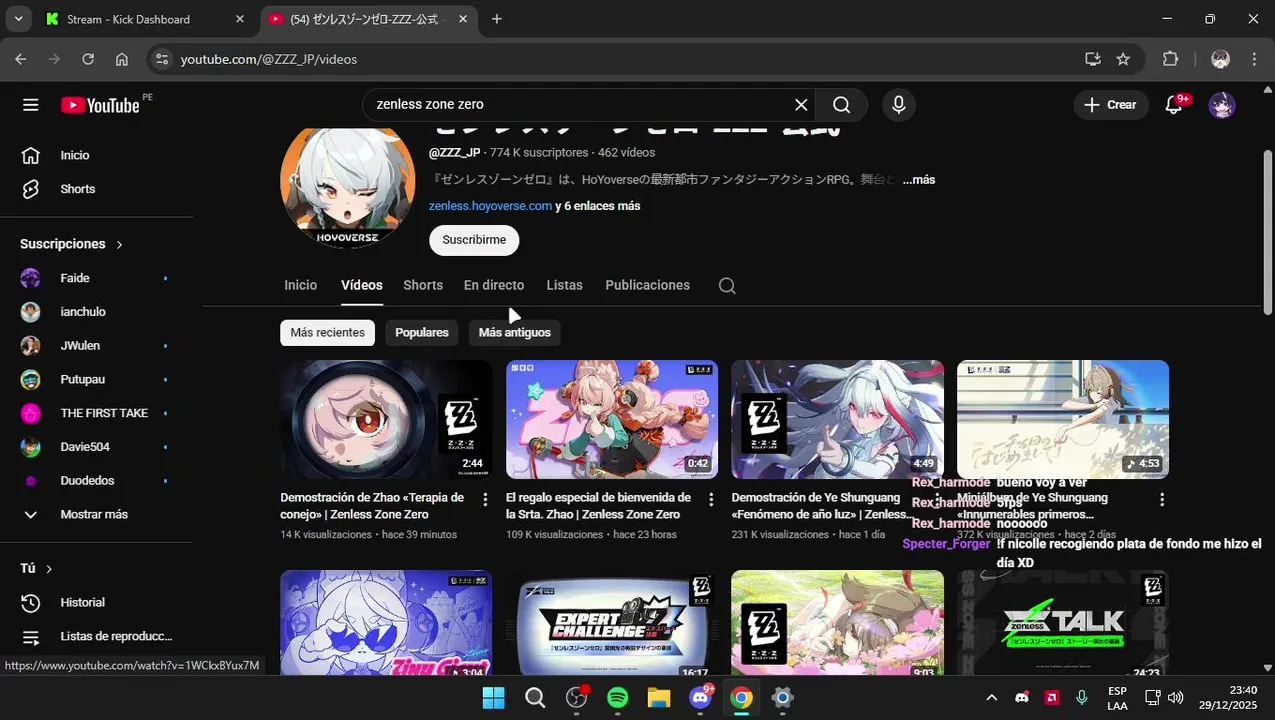Search within channel using magnifier icon
This screenshot has height=720, width=1275.
tap(727, 286)
